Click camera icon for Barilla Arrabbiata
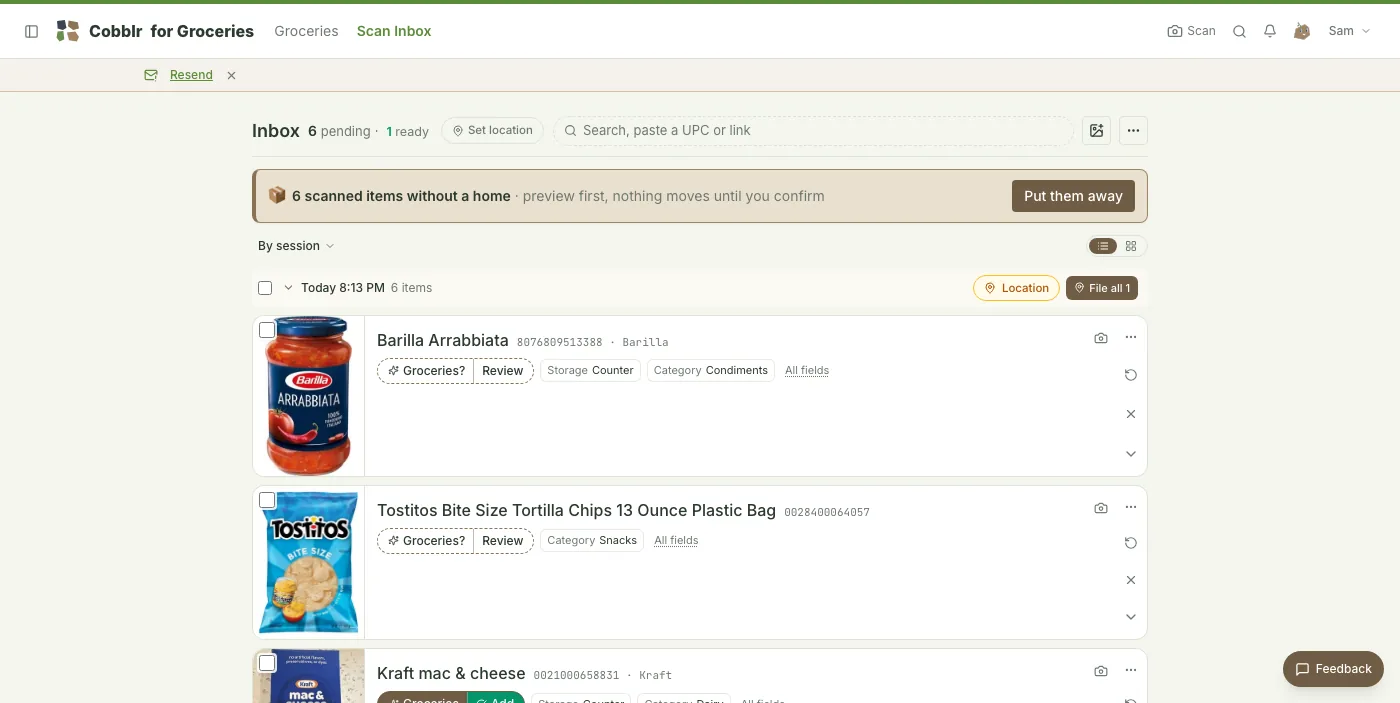This screenshot has width=1400, height=703. 1101,338
